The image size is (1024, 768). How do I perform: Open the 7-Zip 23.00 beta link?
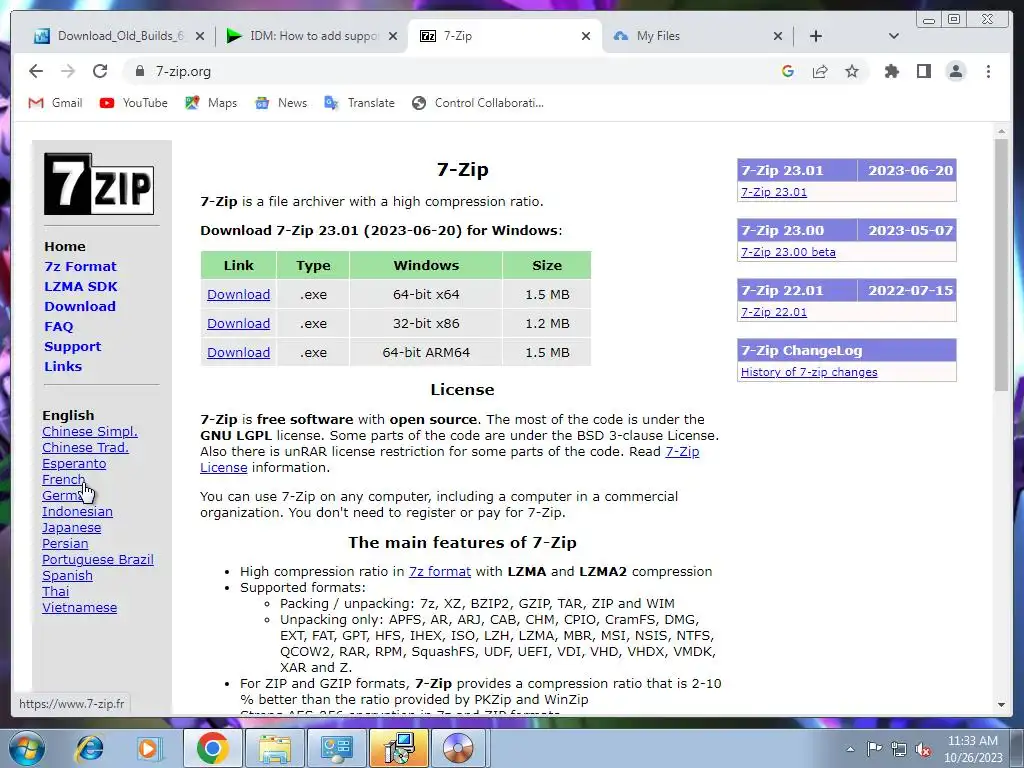[x=788, y=252]
